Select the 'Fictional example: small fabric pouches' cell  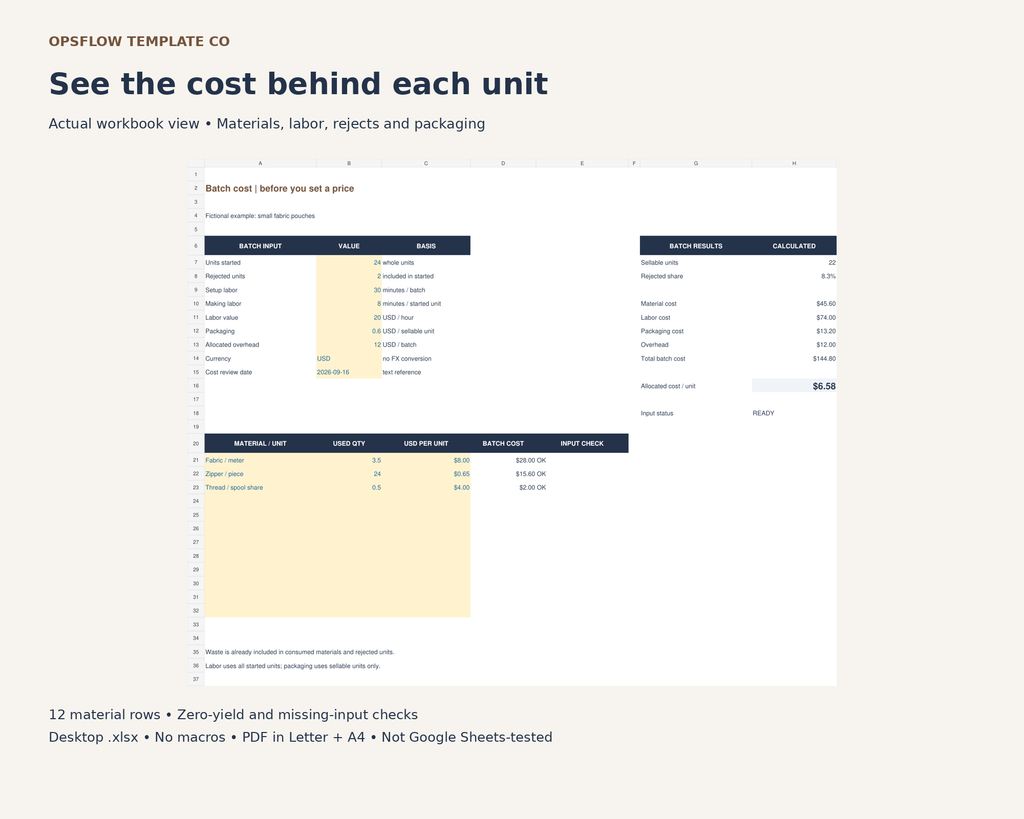(260, 216)
